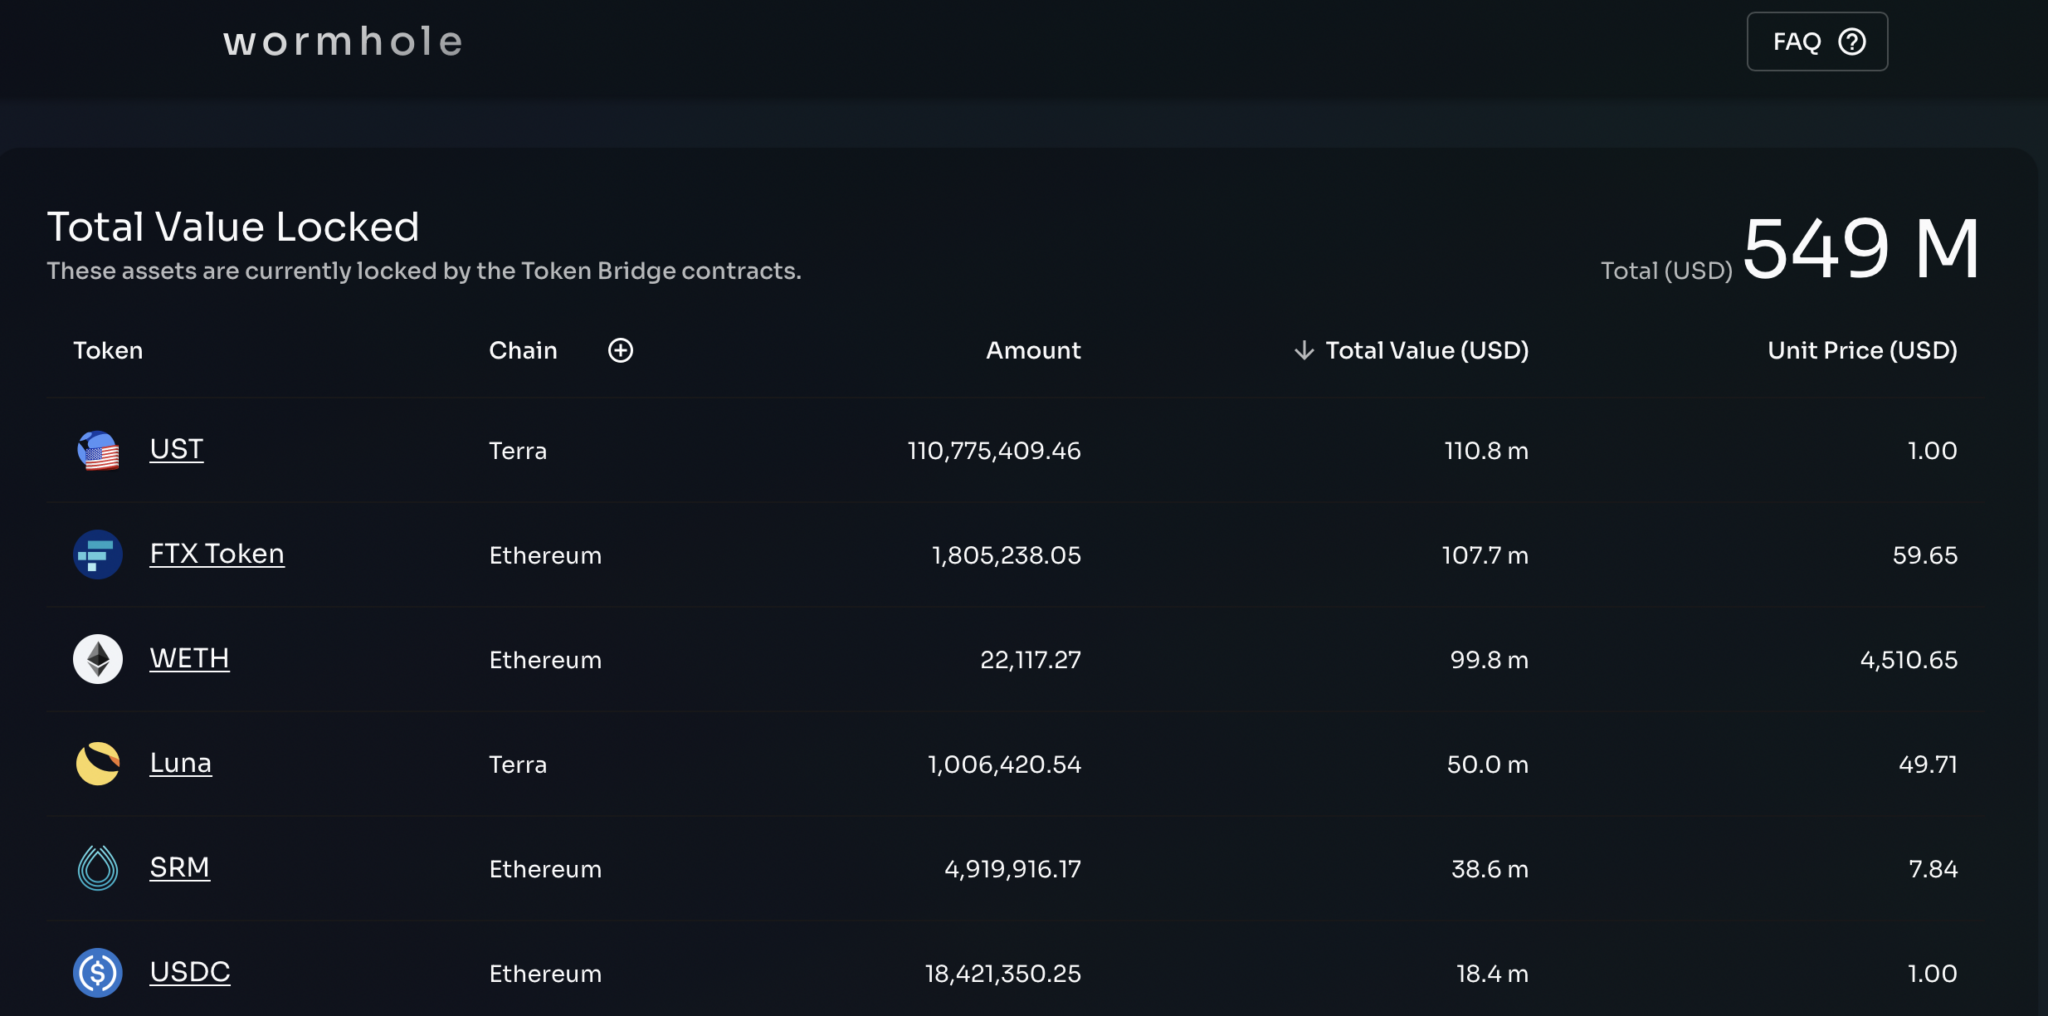Click the FTX Token logo icon

point(98,554)
